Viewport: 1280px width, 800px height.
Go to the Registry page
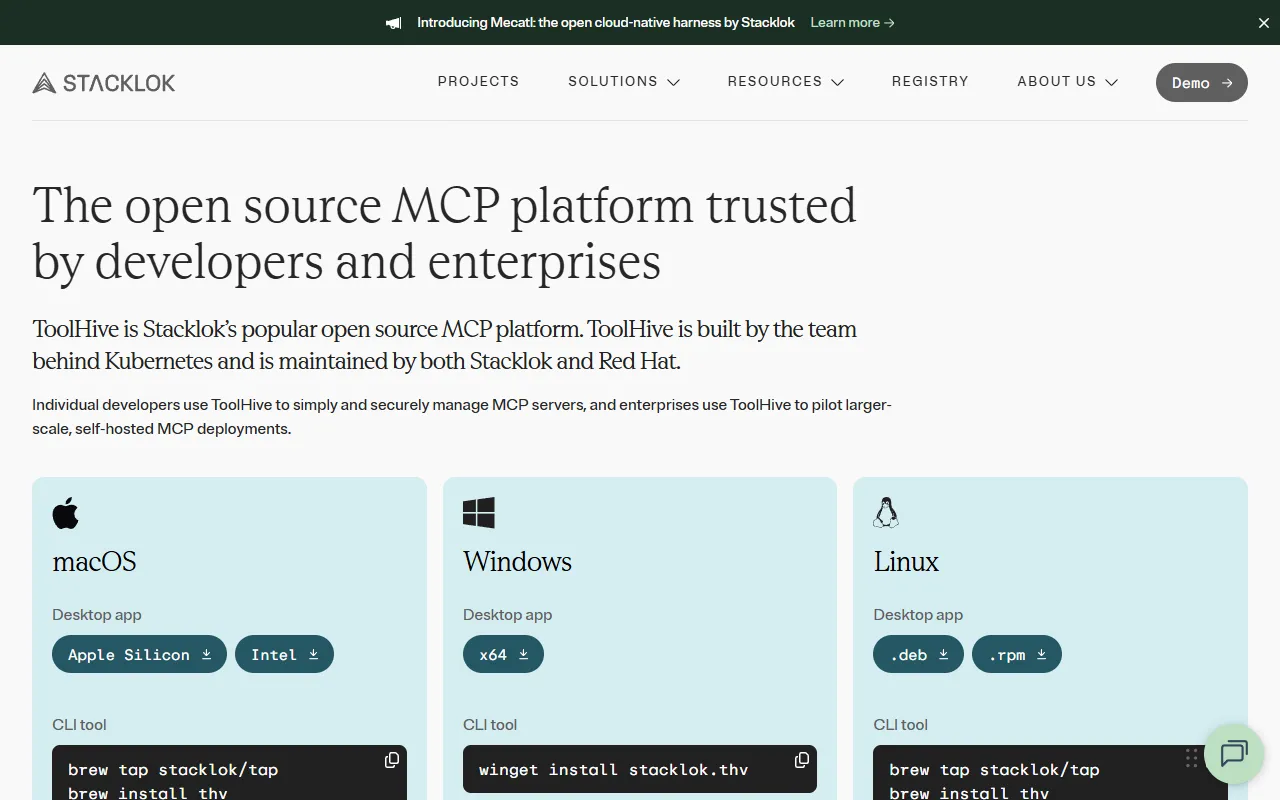[930, 82]
